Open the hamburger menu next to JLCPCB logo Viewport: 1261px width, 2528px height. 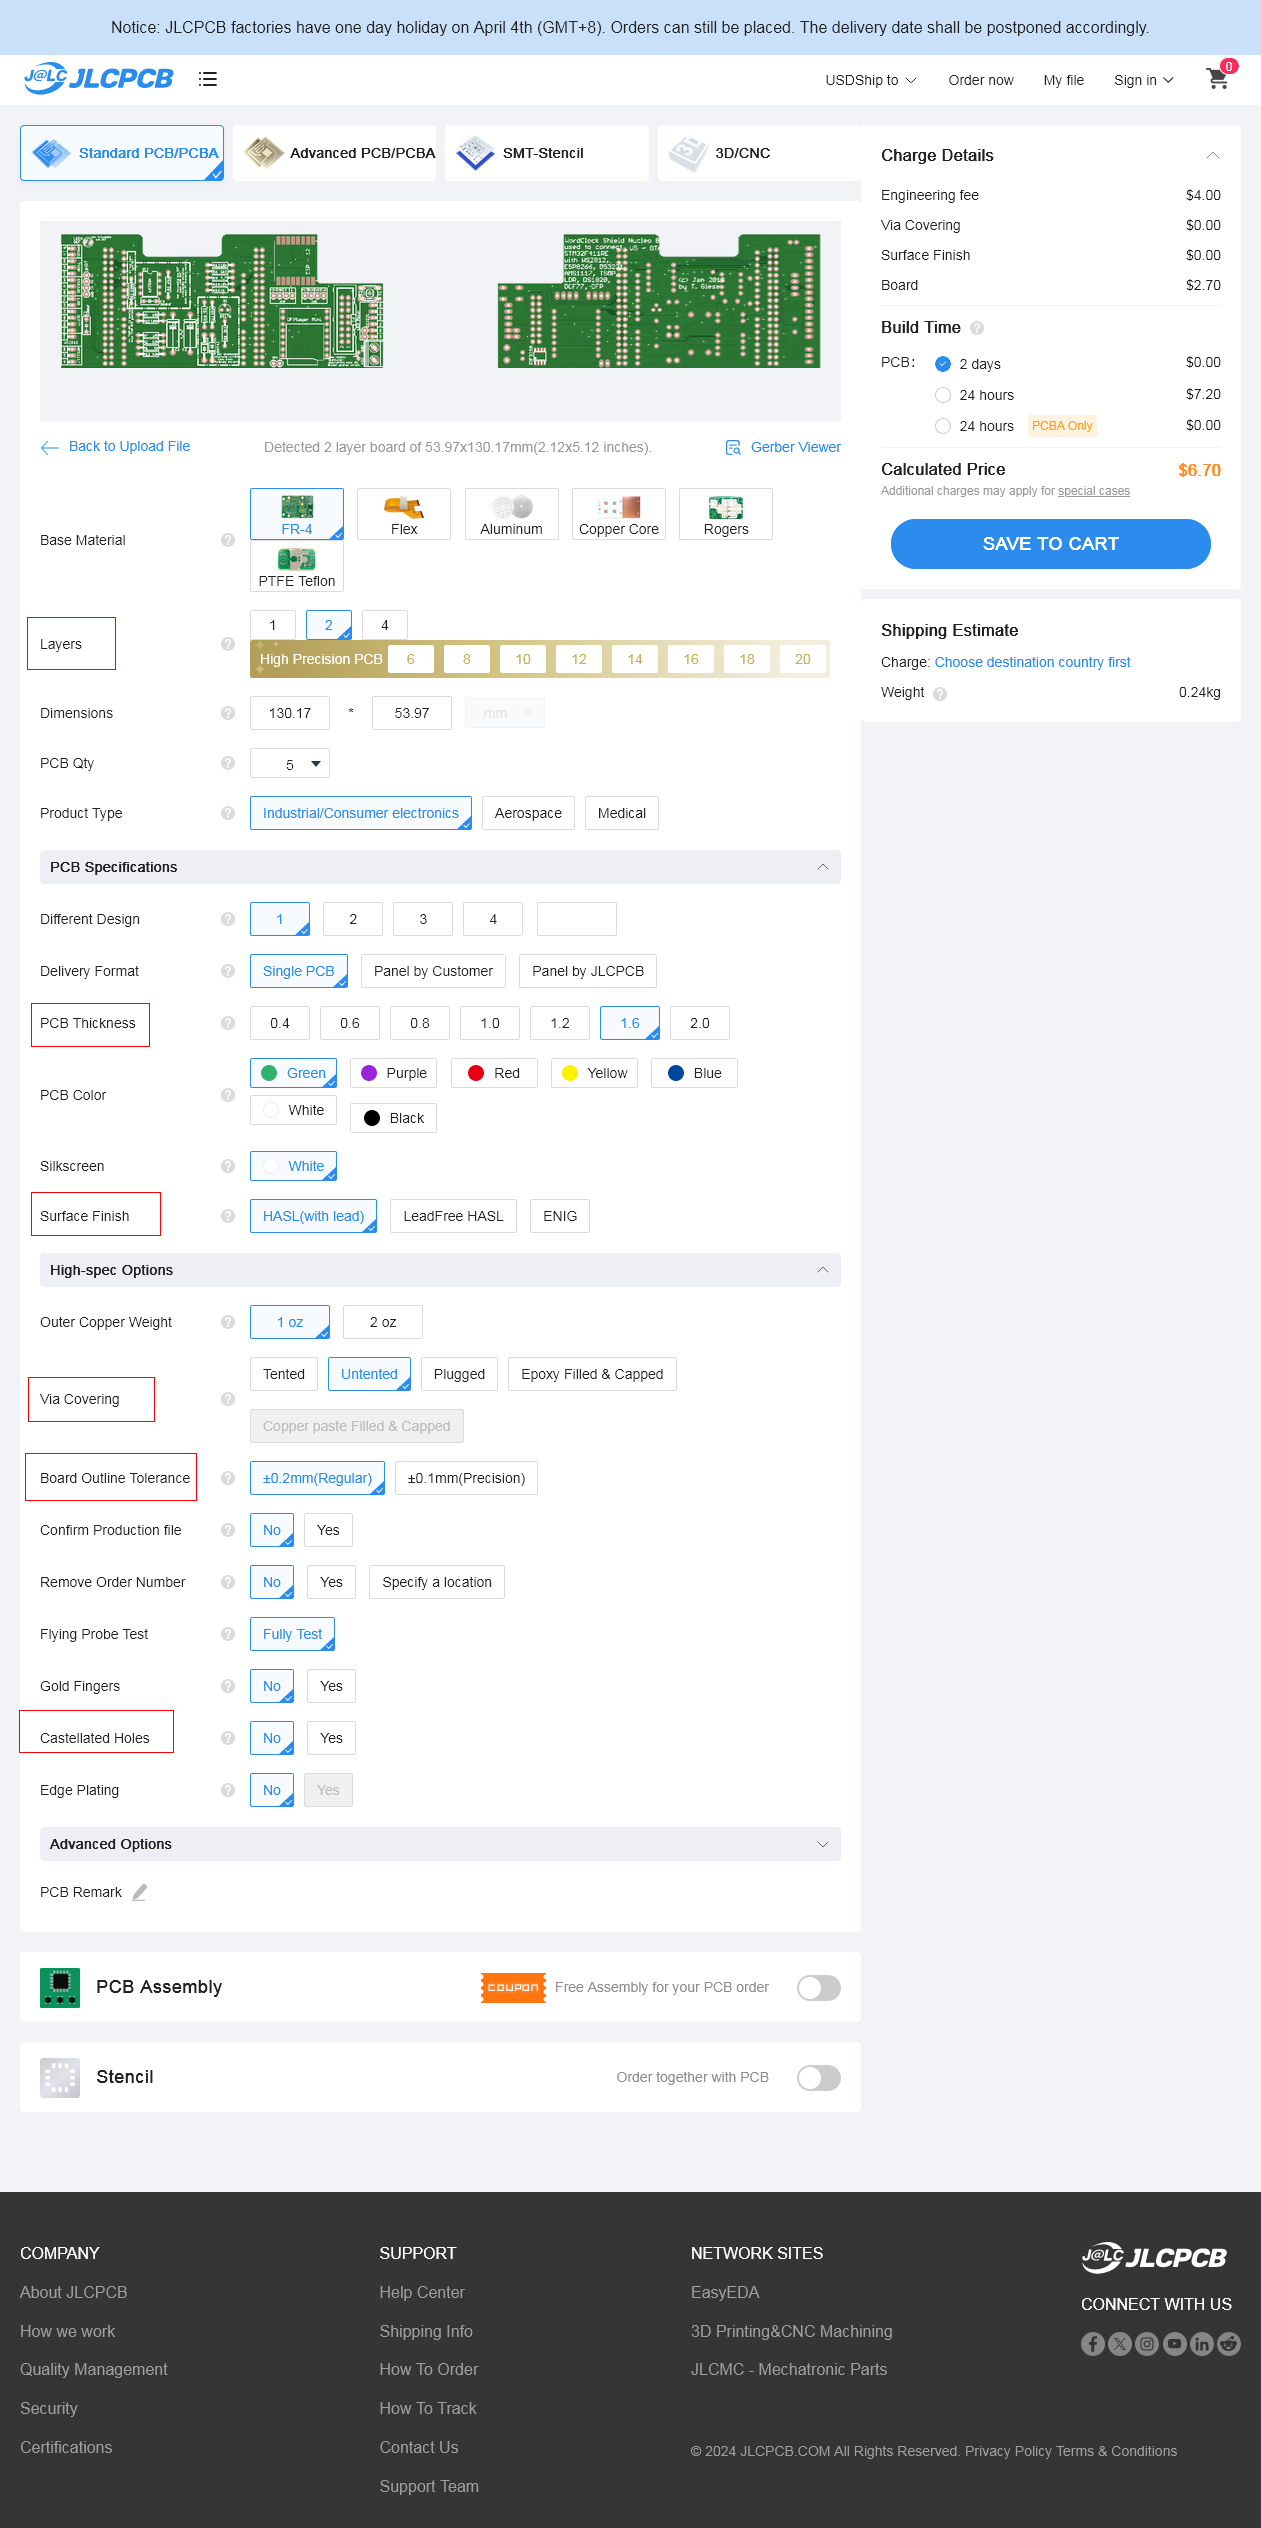208,79
